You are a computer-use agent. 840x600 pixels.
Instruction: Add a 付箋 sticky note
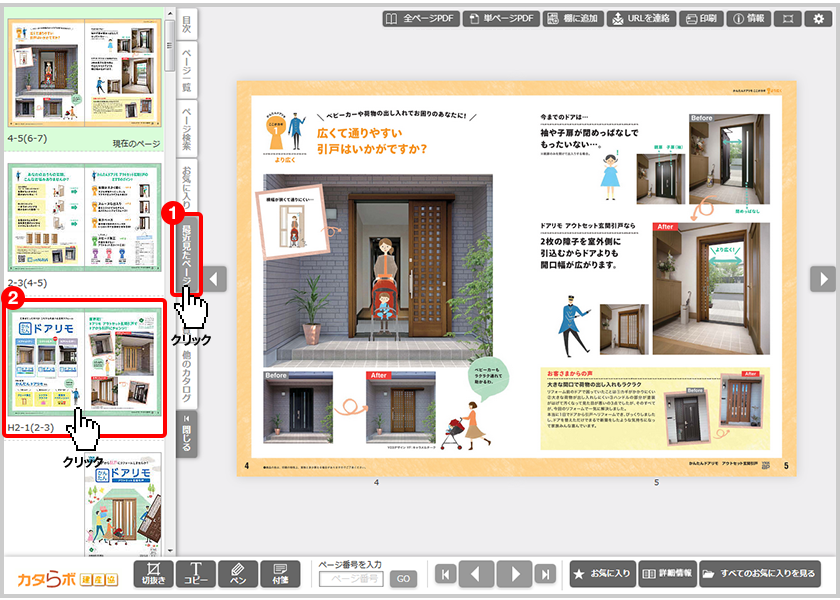(280, 573)
